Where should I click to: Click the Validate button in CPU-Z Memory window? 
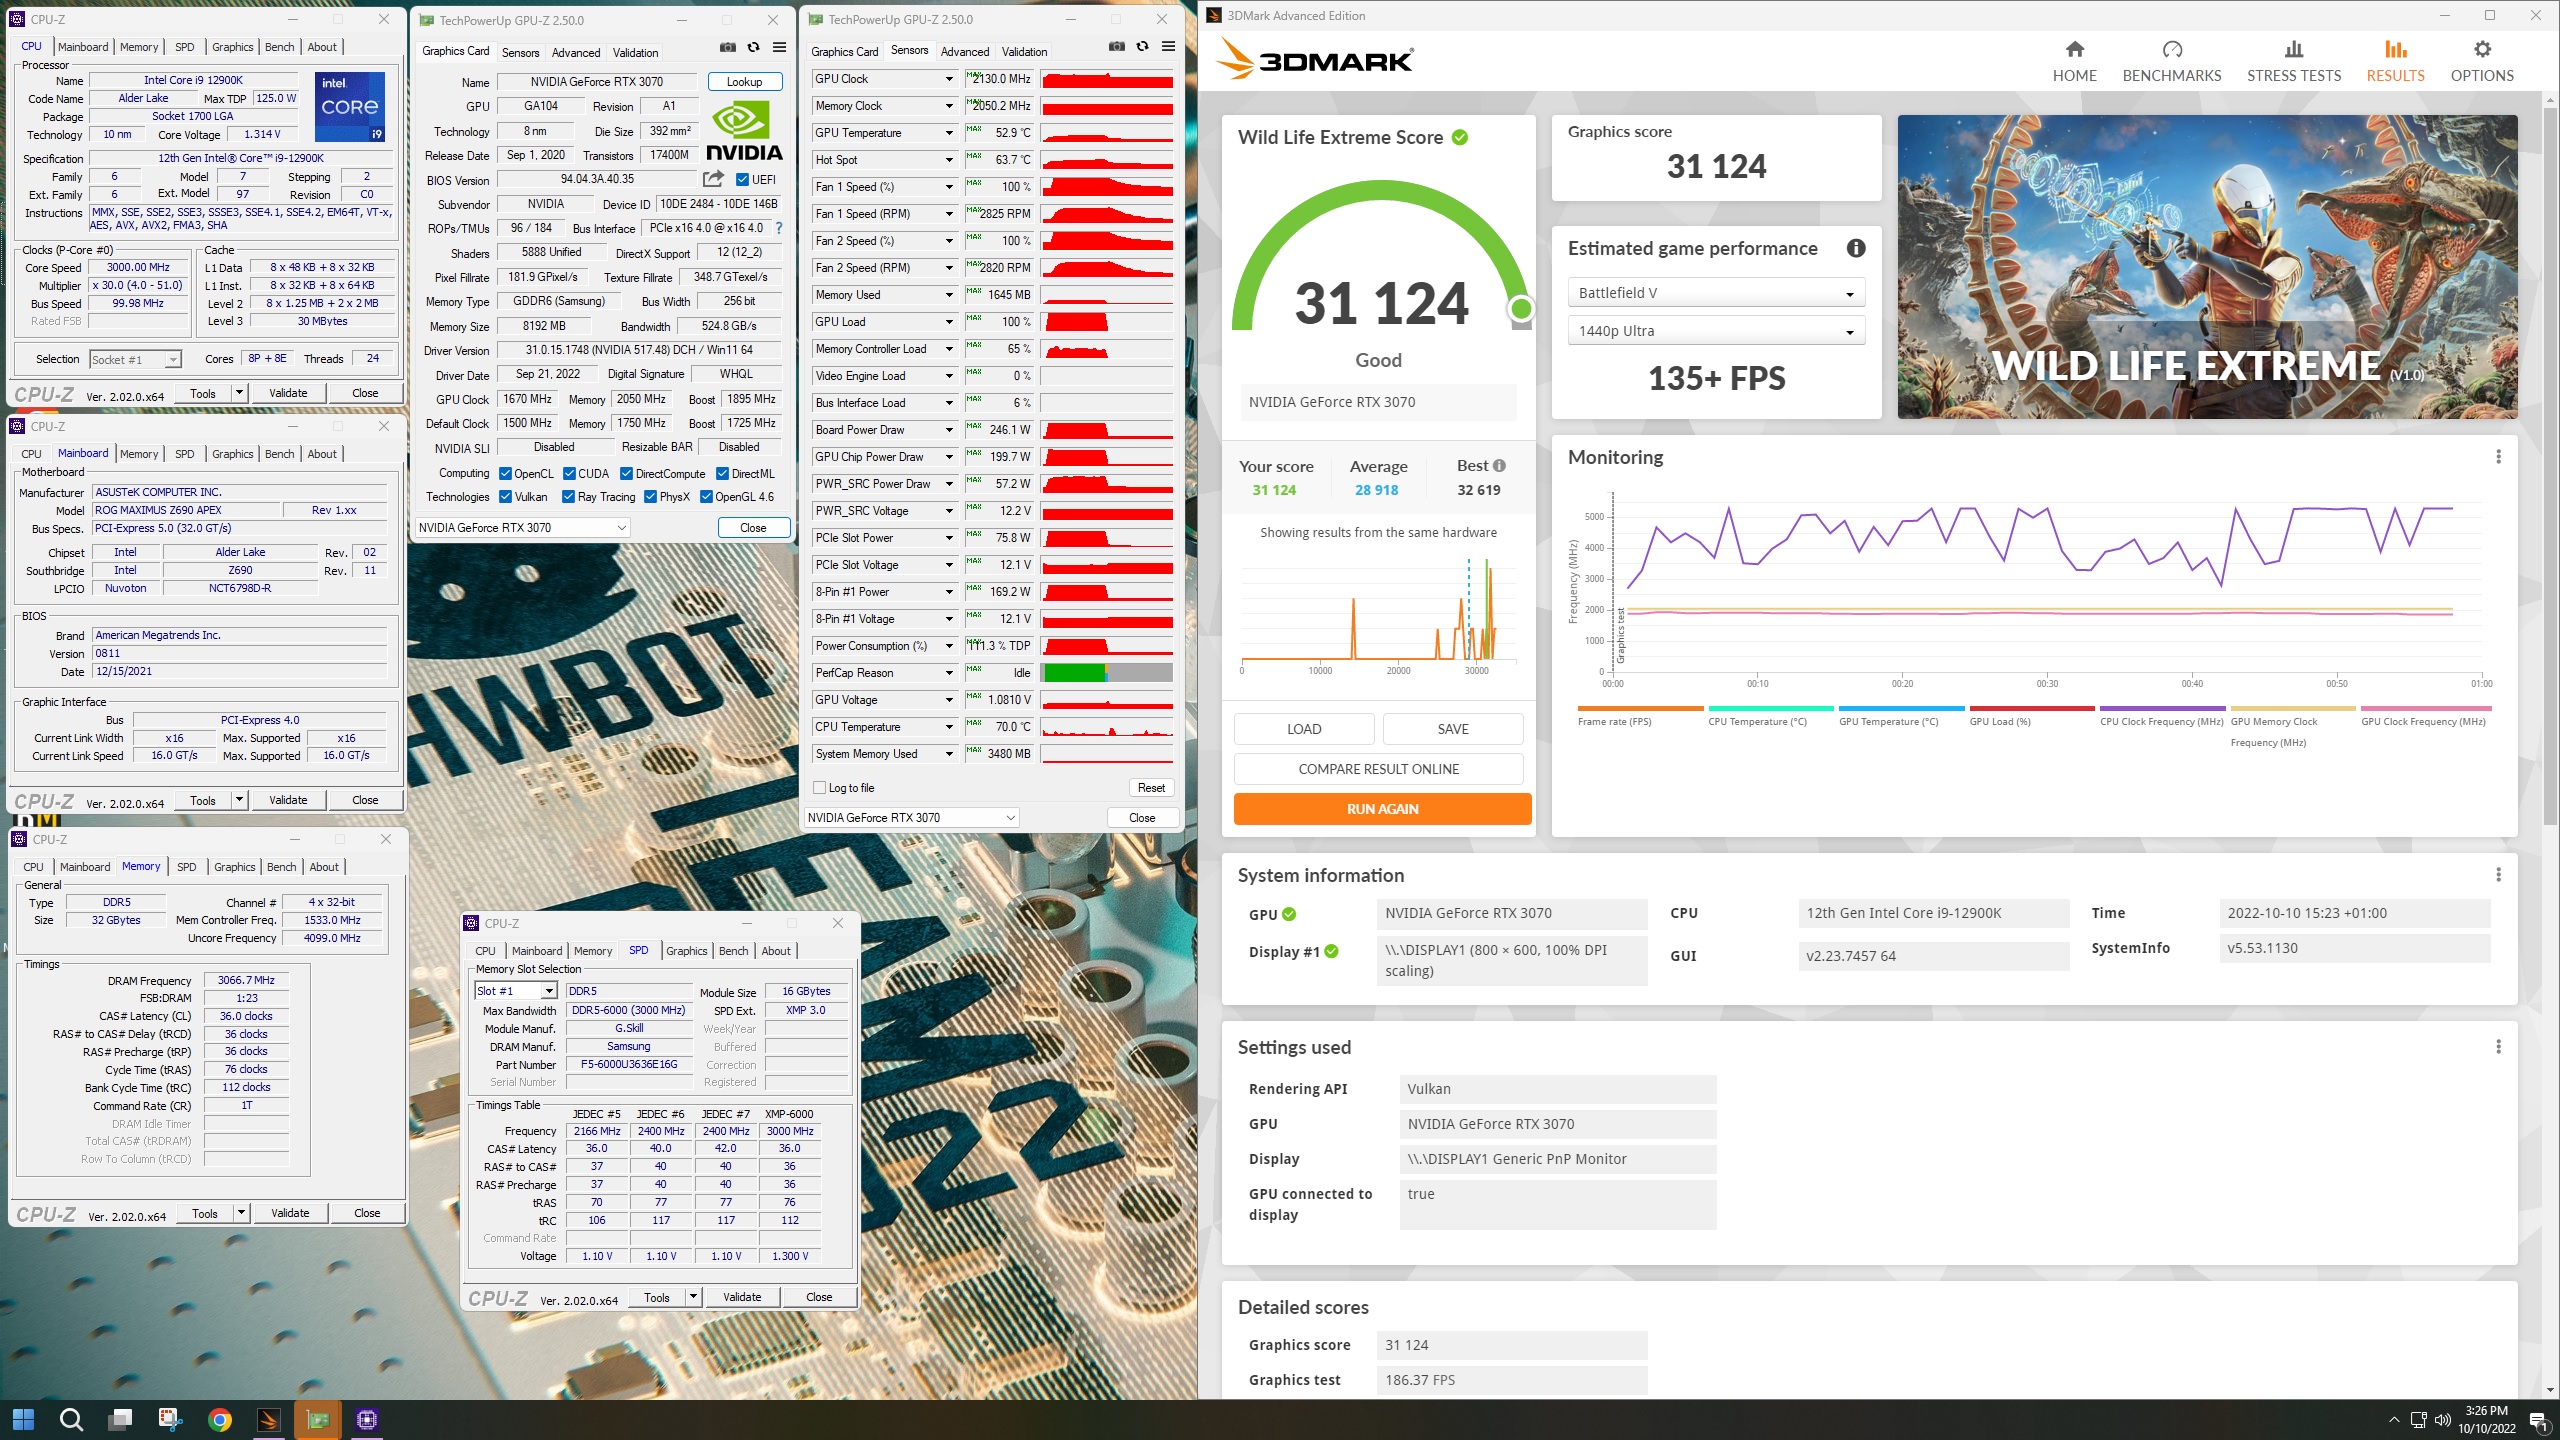(290, 1213)
